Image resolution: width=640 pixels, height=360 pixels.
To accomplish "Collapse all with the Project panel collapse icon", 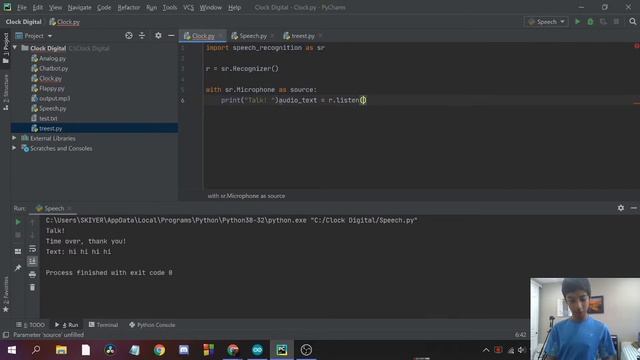I will [x=142, y=36].
